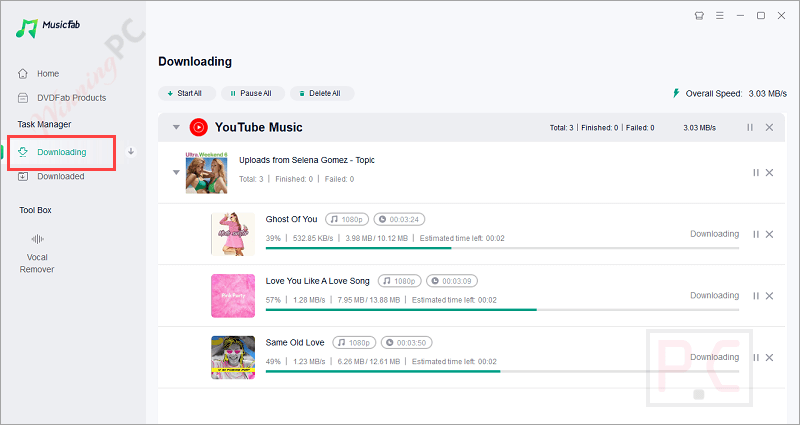This screenshot has height=425, width=800.
Task: Click the Same Old Love progress bar
Action: coord(502,371)
